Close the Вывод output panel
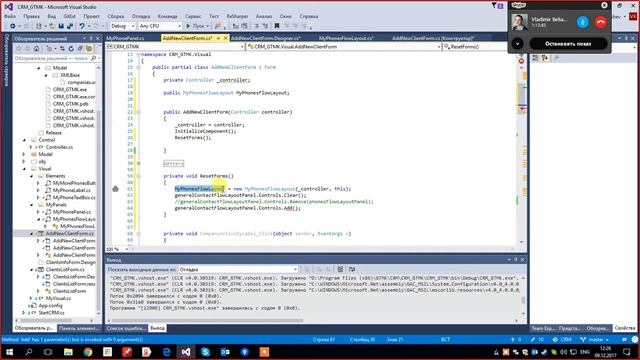640x360 pixels. [522, 260]
